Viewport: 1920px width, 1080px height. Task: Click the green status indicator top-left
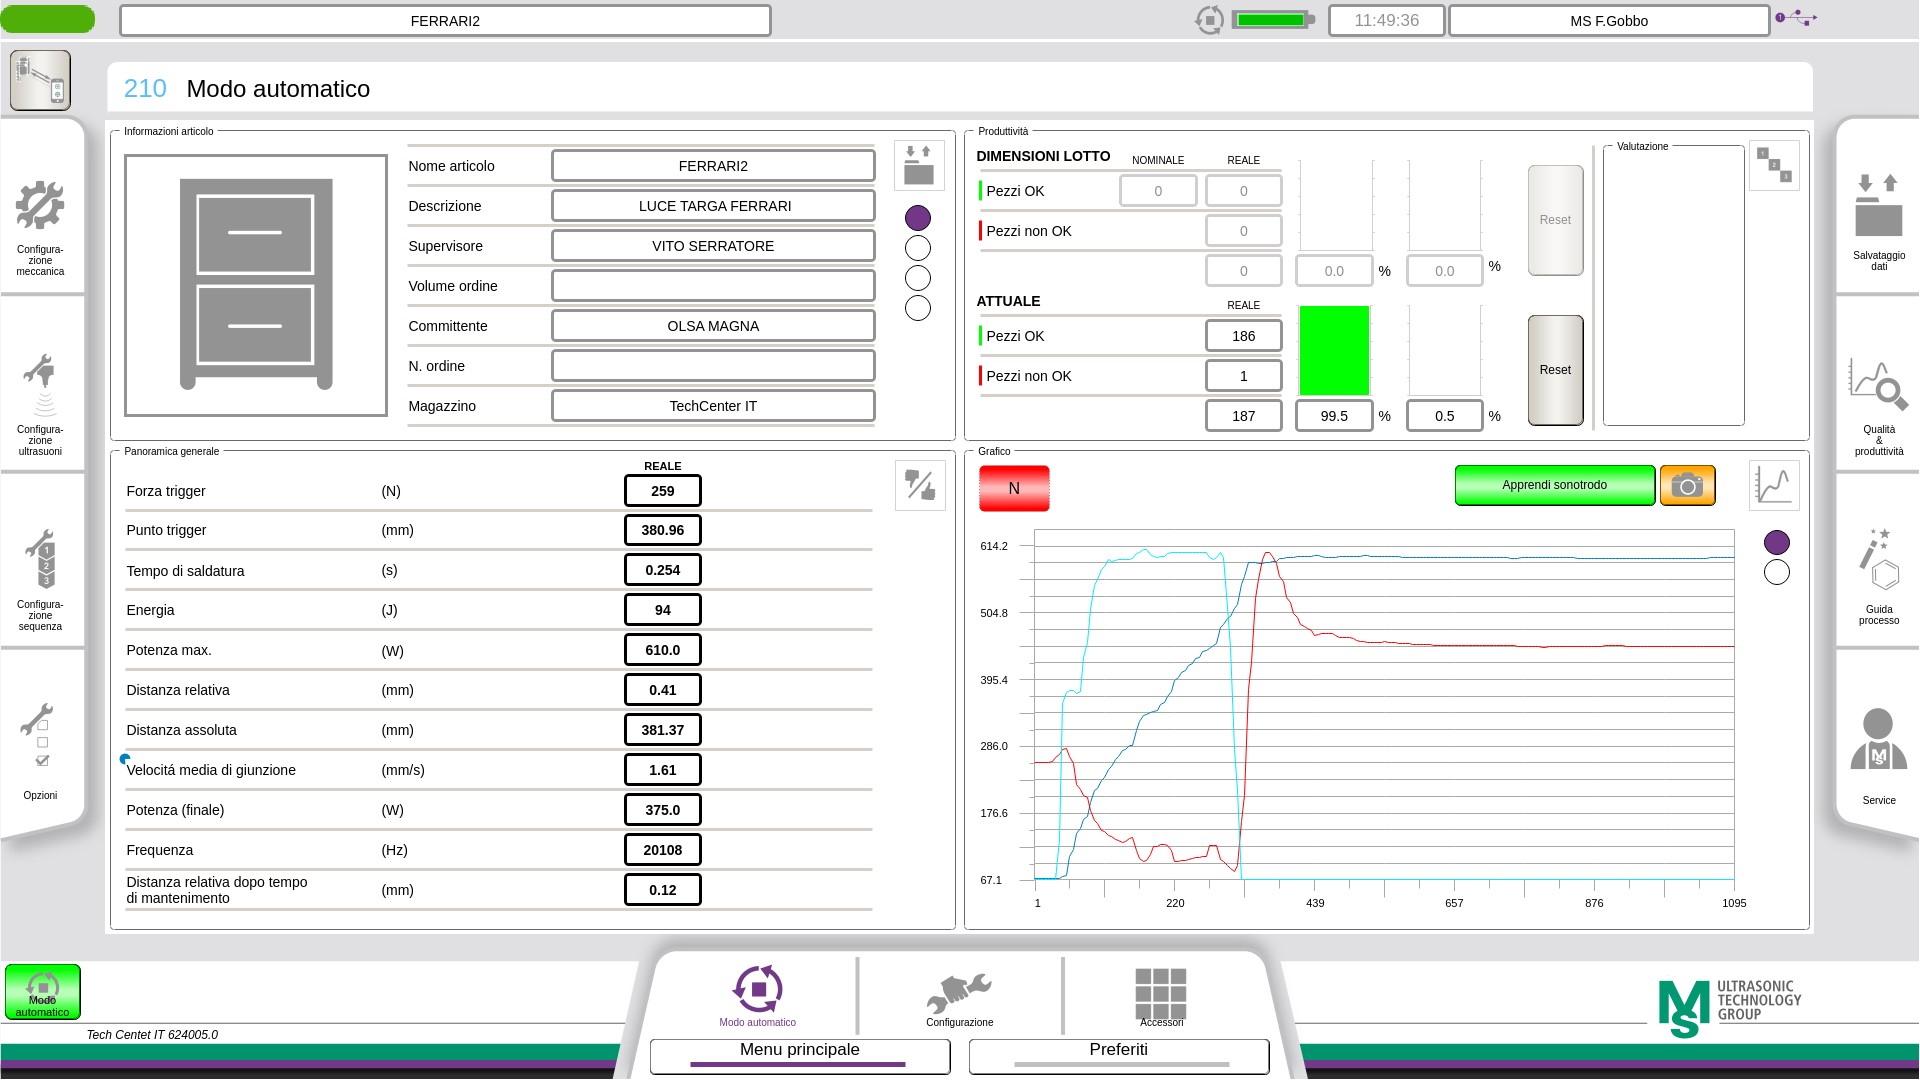click(48, 18)
